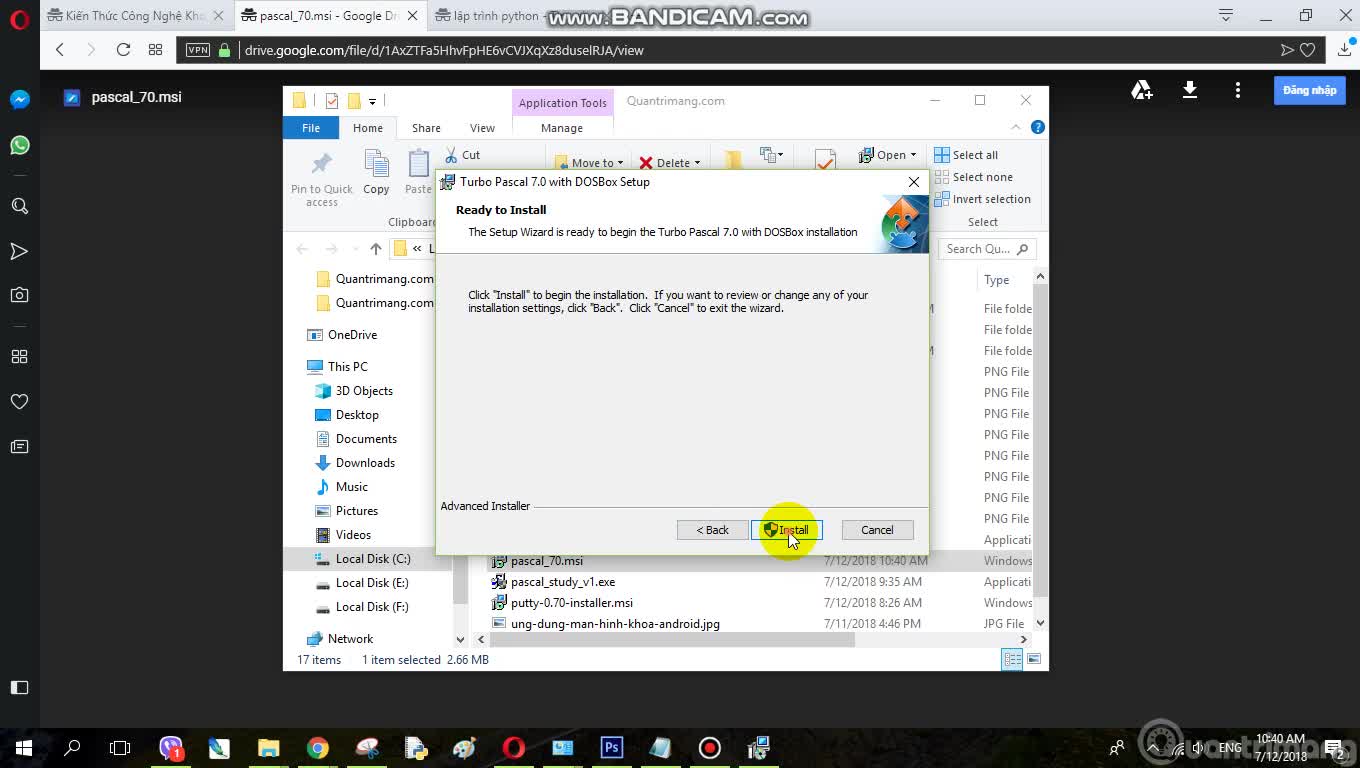Click the Cut scissors icon
1360x768 pixels.
tap(451, 155)
